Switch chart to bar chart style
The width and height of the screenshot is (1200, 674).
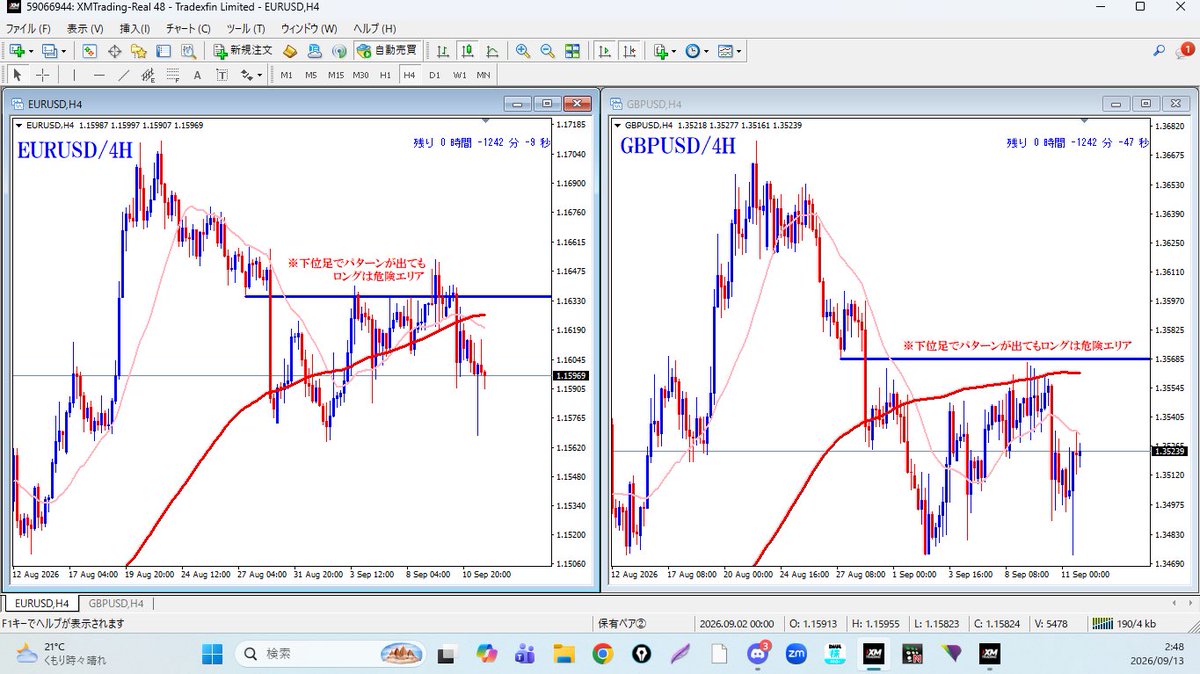pos(442,51)
